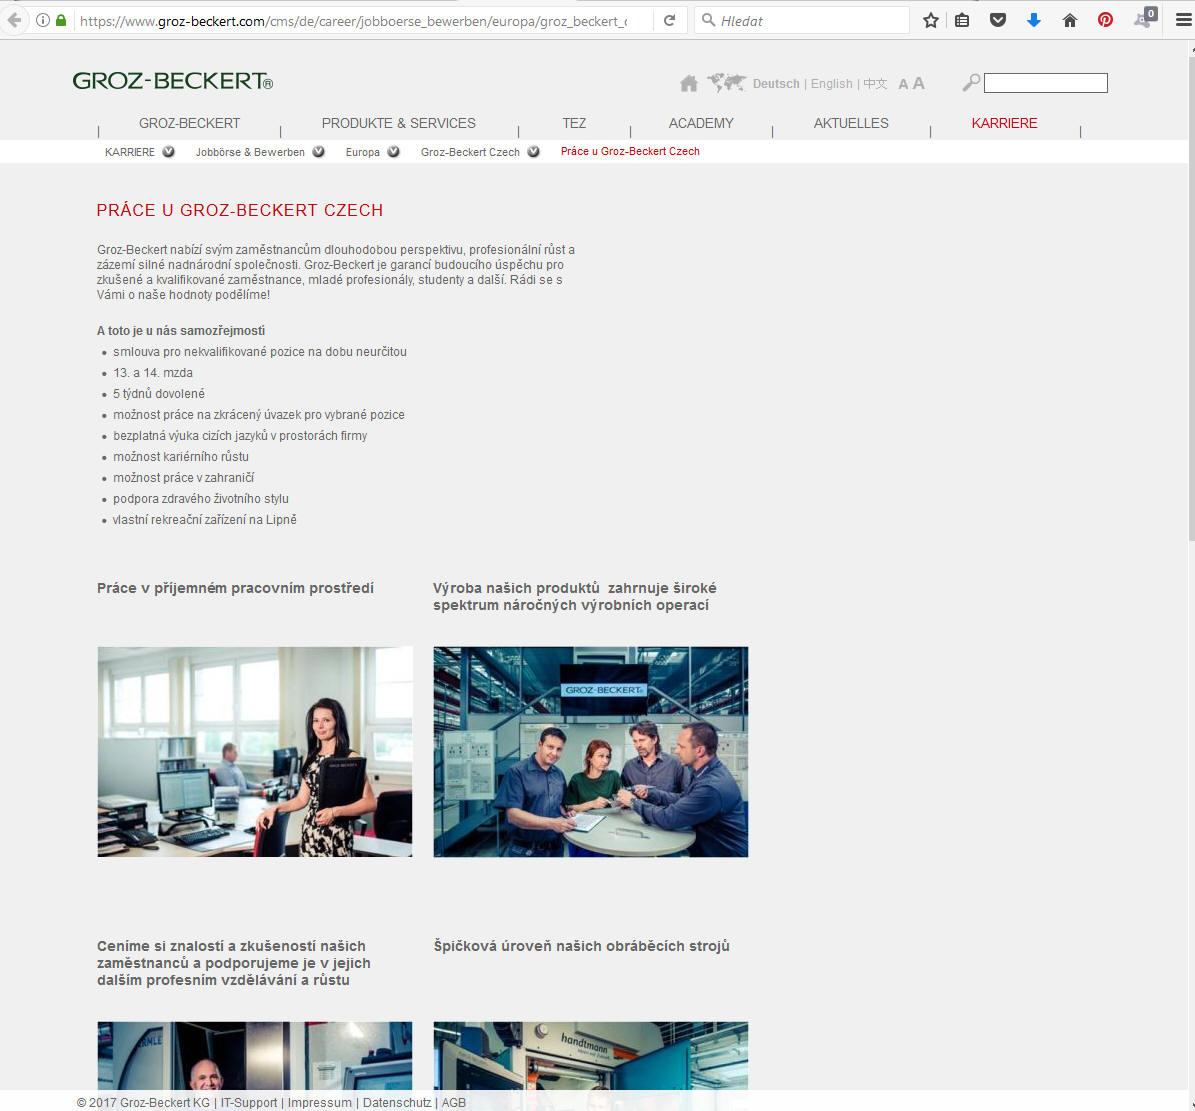The width and height of the screenshot is (1195, 1111).
Task: Show the green padlock security details
Action: pos(61,21)
